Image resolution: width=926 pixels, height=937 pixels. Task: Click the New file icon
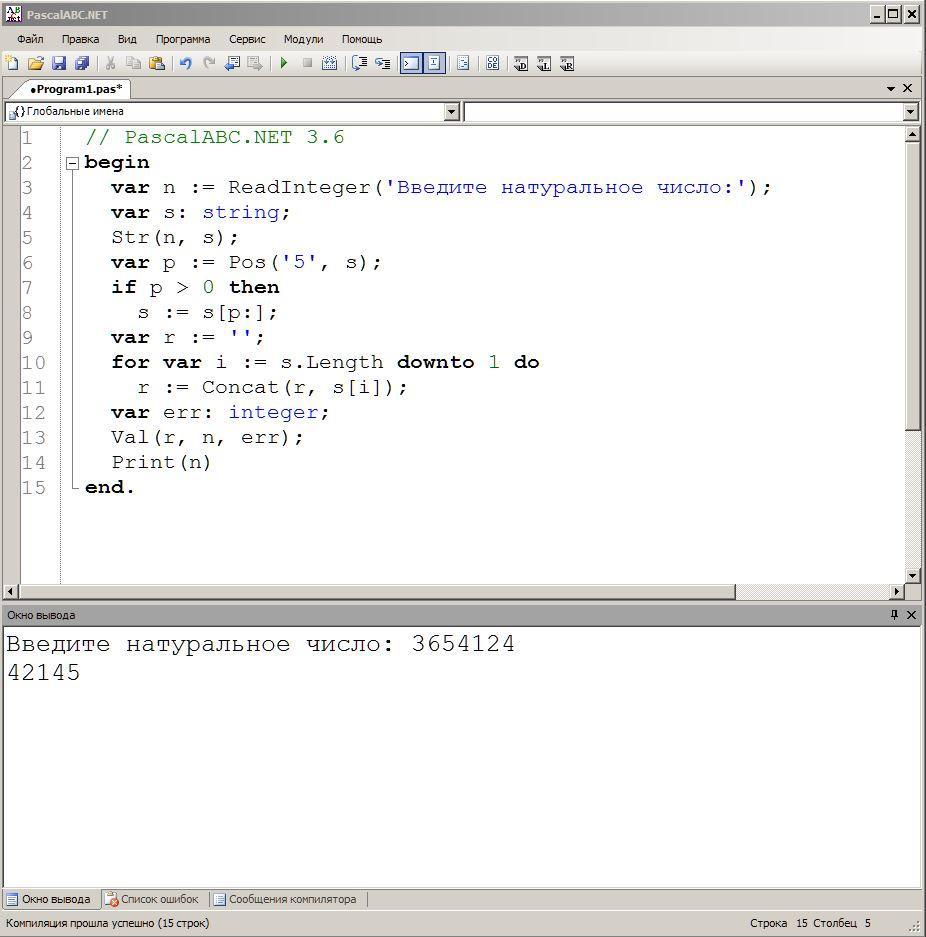(x=12, y=63)
